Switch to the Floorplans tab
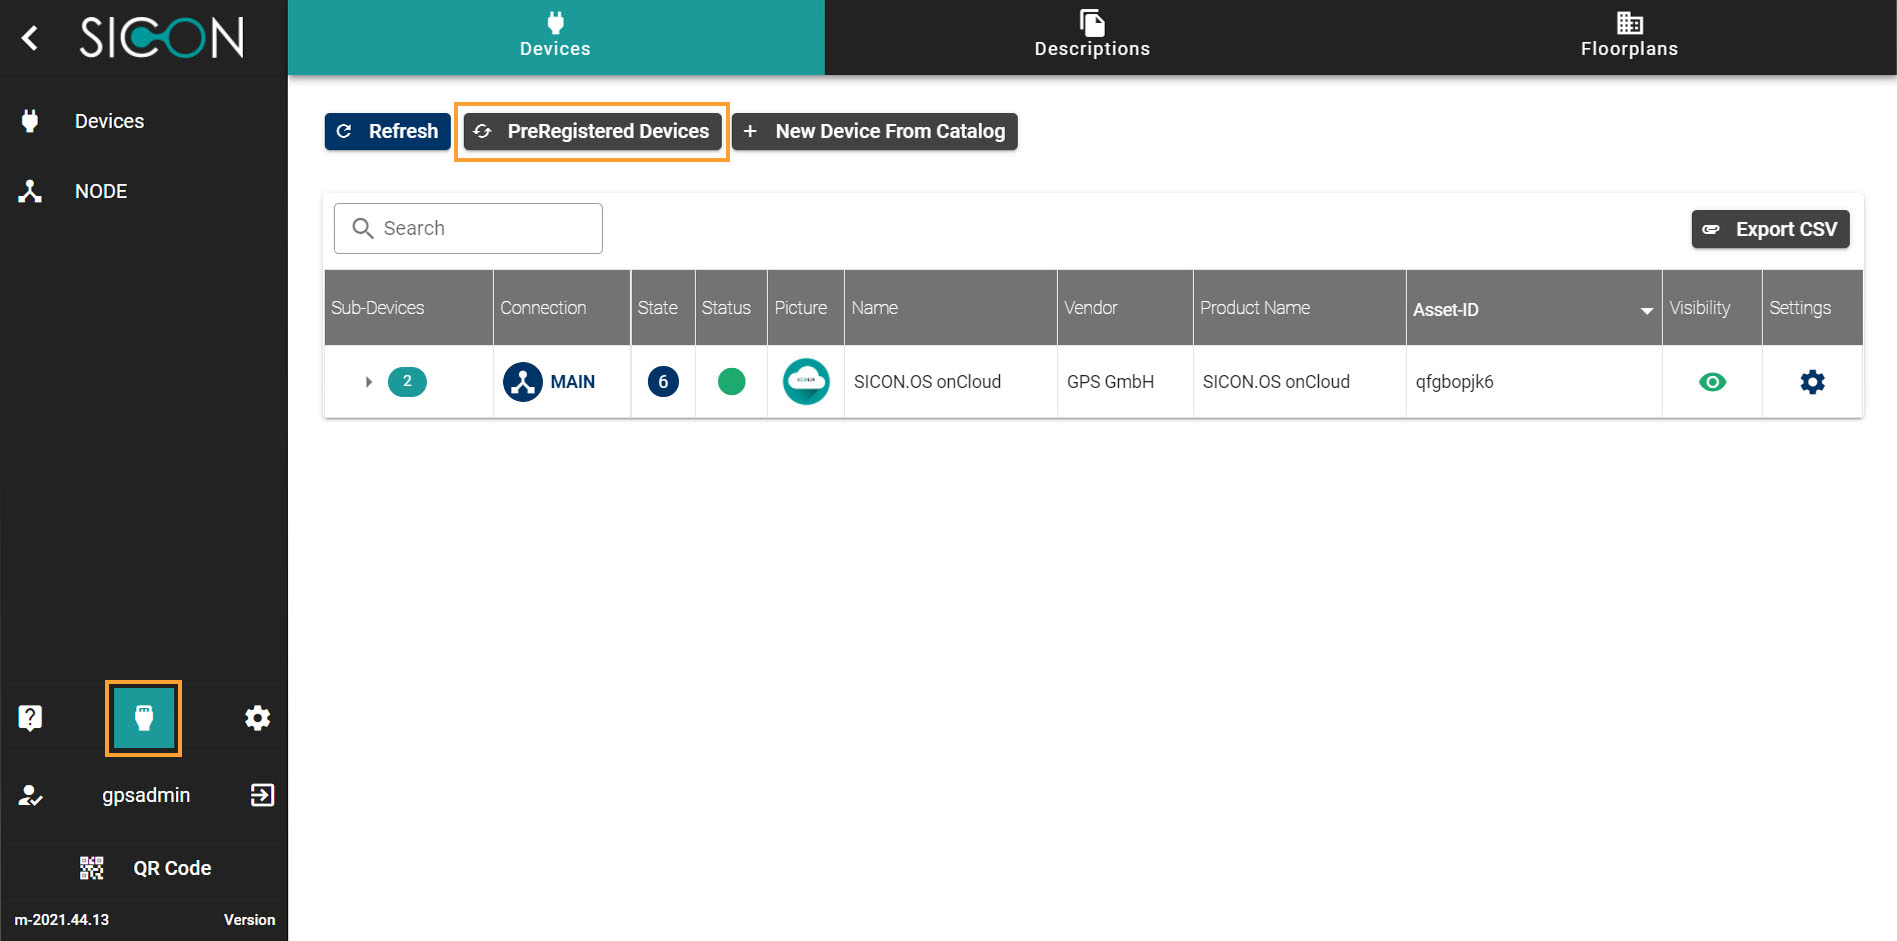 [1629, 37]
